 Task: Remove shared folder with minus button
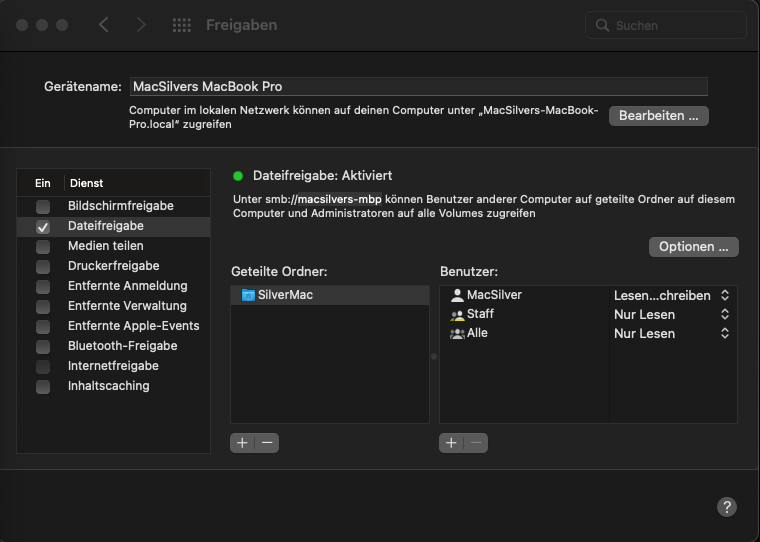267,443
